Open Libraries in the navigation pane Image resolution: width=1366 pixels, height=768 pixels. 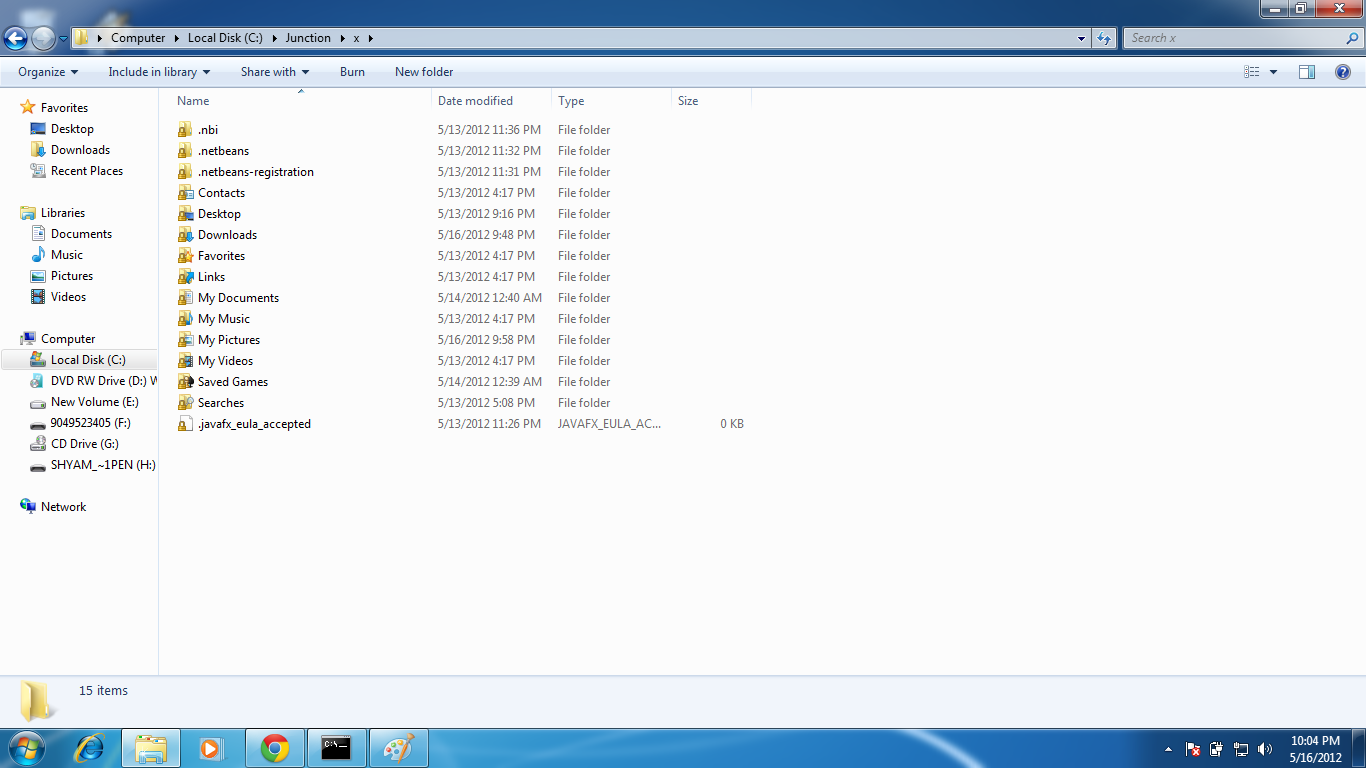[x=62, y=213]
